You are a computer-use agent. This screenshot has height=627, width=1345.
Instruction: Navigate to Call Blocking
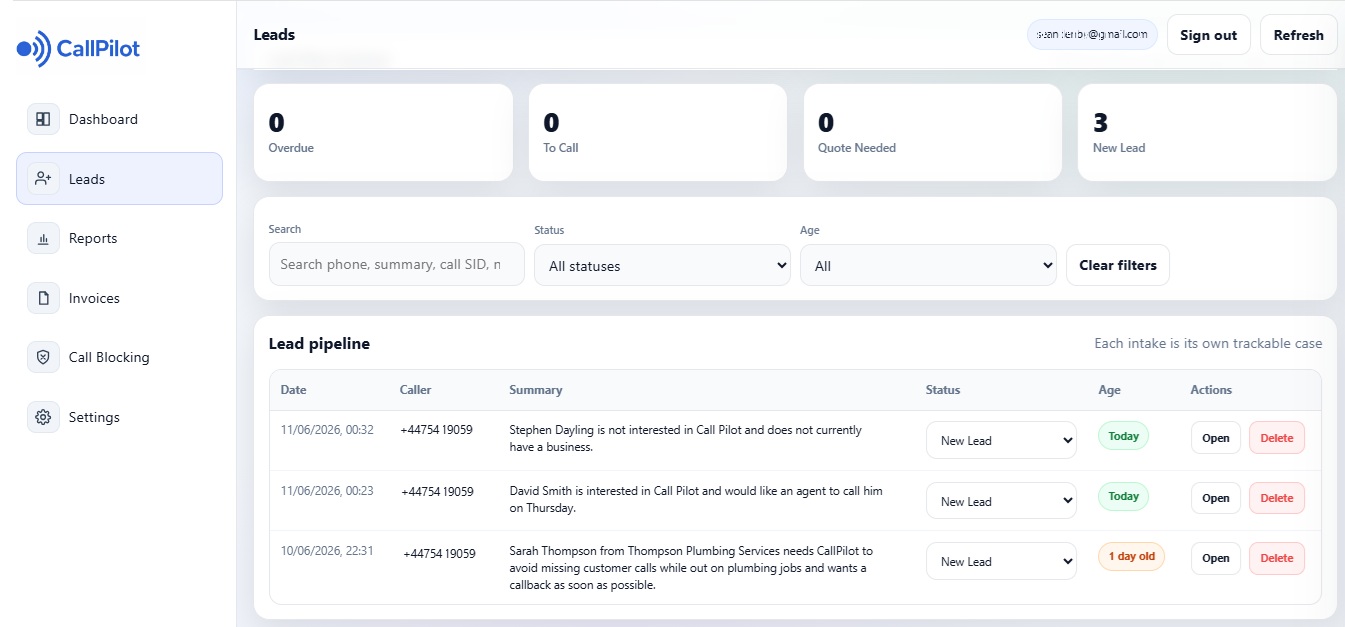[x=109, y=357]
